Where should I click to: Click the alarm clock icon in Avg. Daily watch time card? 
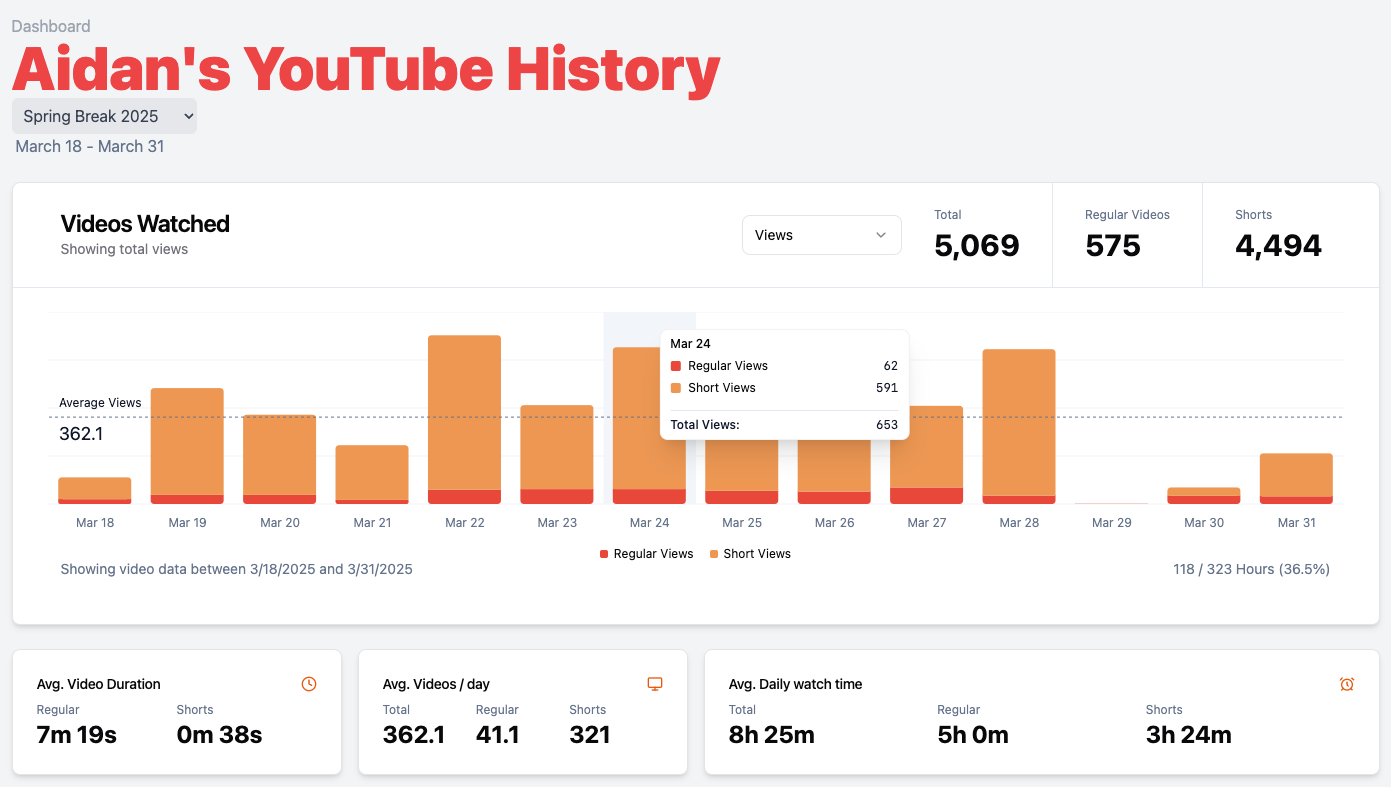(1347, 684)
